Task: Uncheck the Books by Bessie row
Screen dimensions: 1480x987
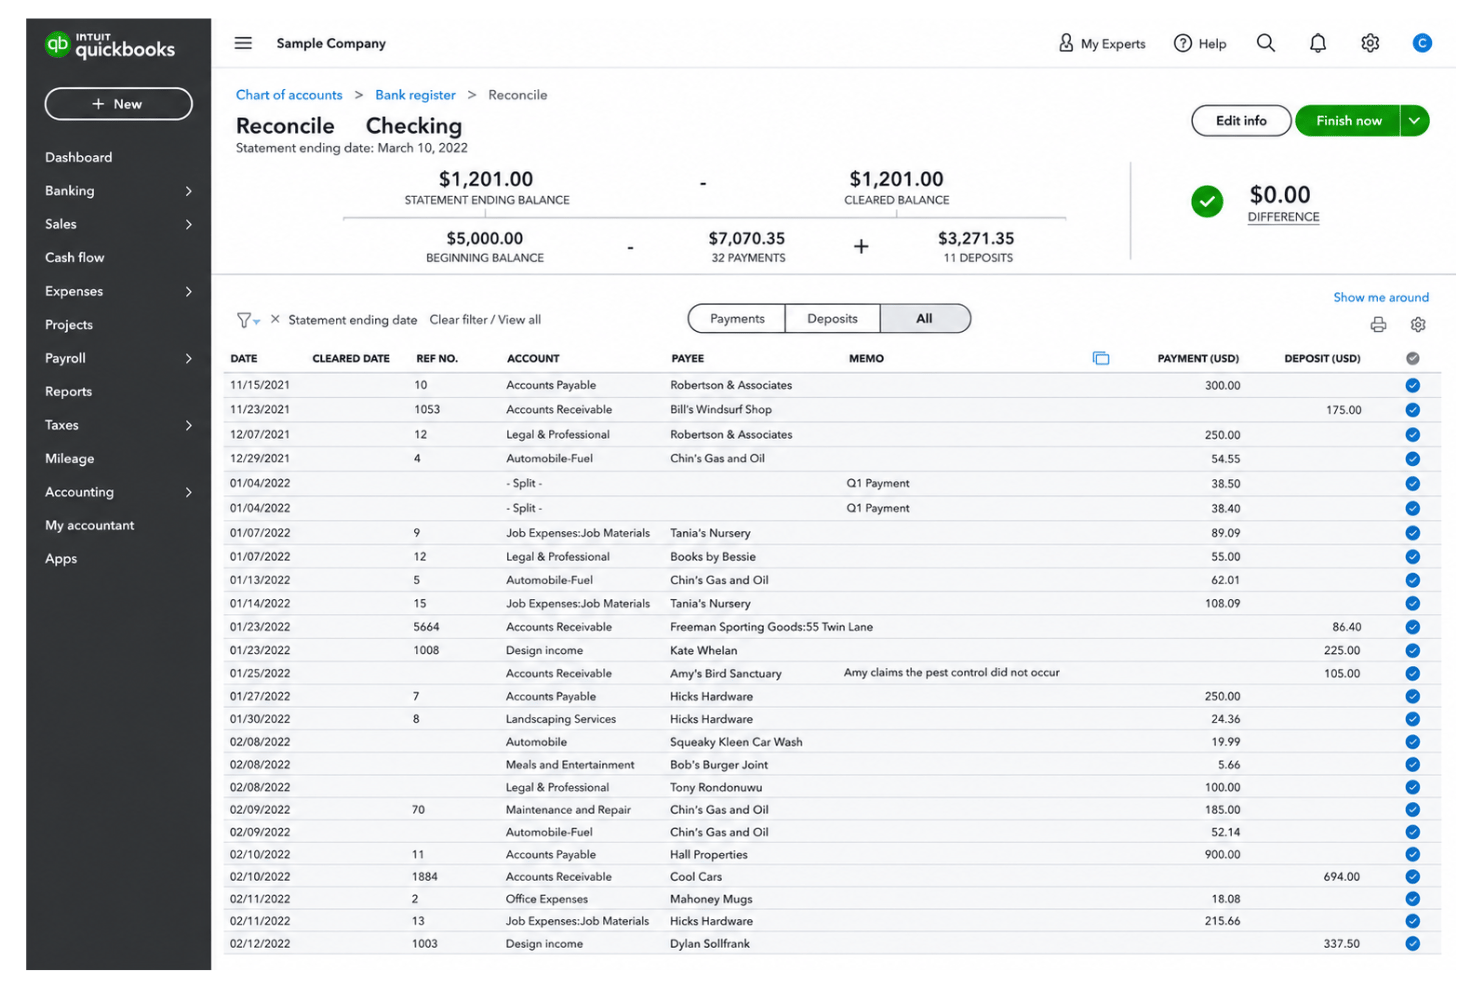Action: point(1412,557)
